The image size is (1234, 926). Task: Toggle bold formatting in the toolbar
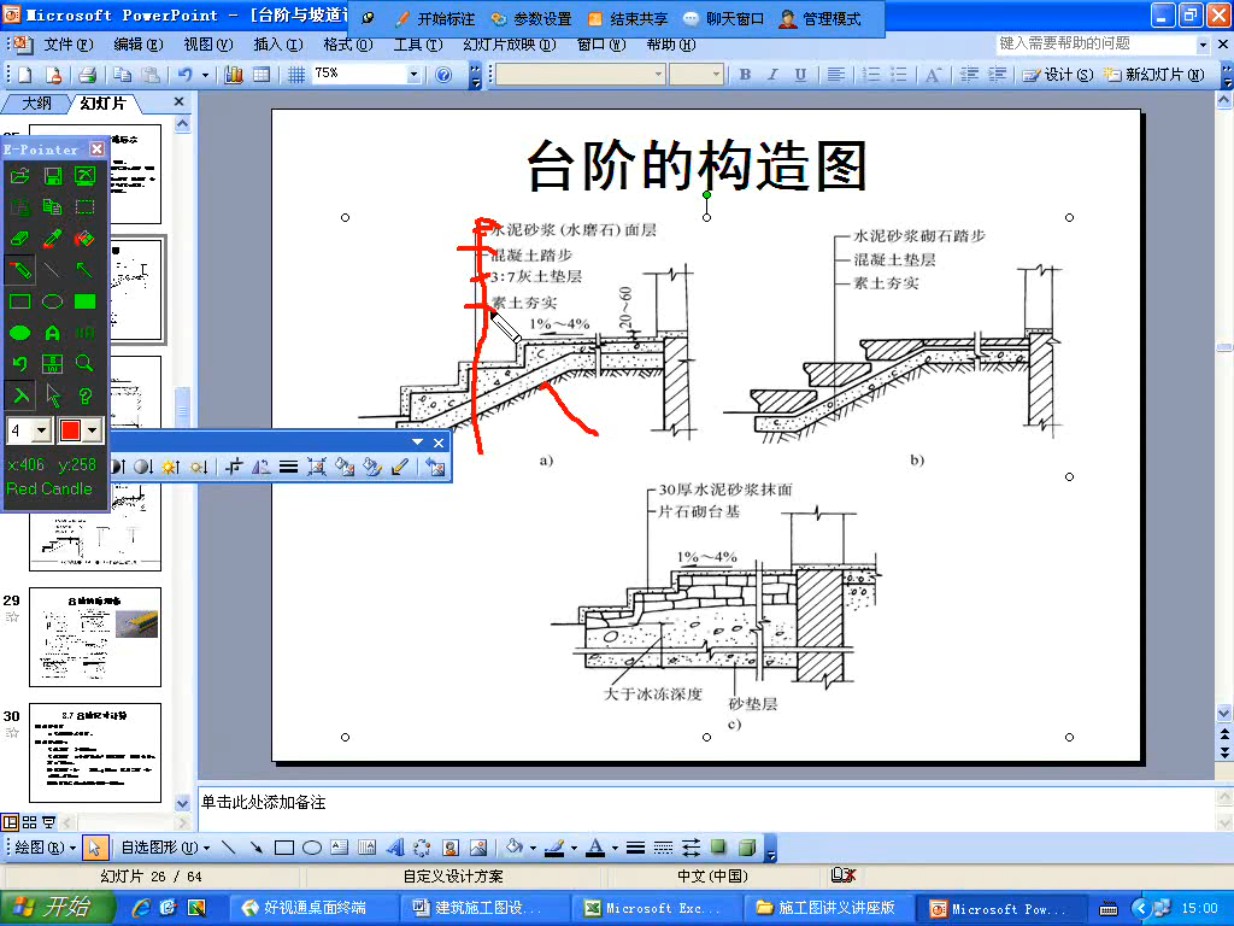(745, 75)
